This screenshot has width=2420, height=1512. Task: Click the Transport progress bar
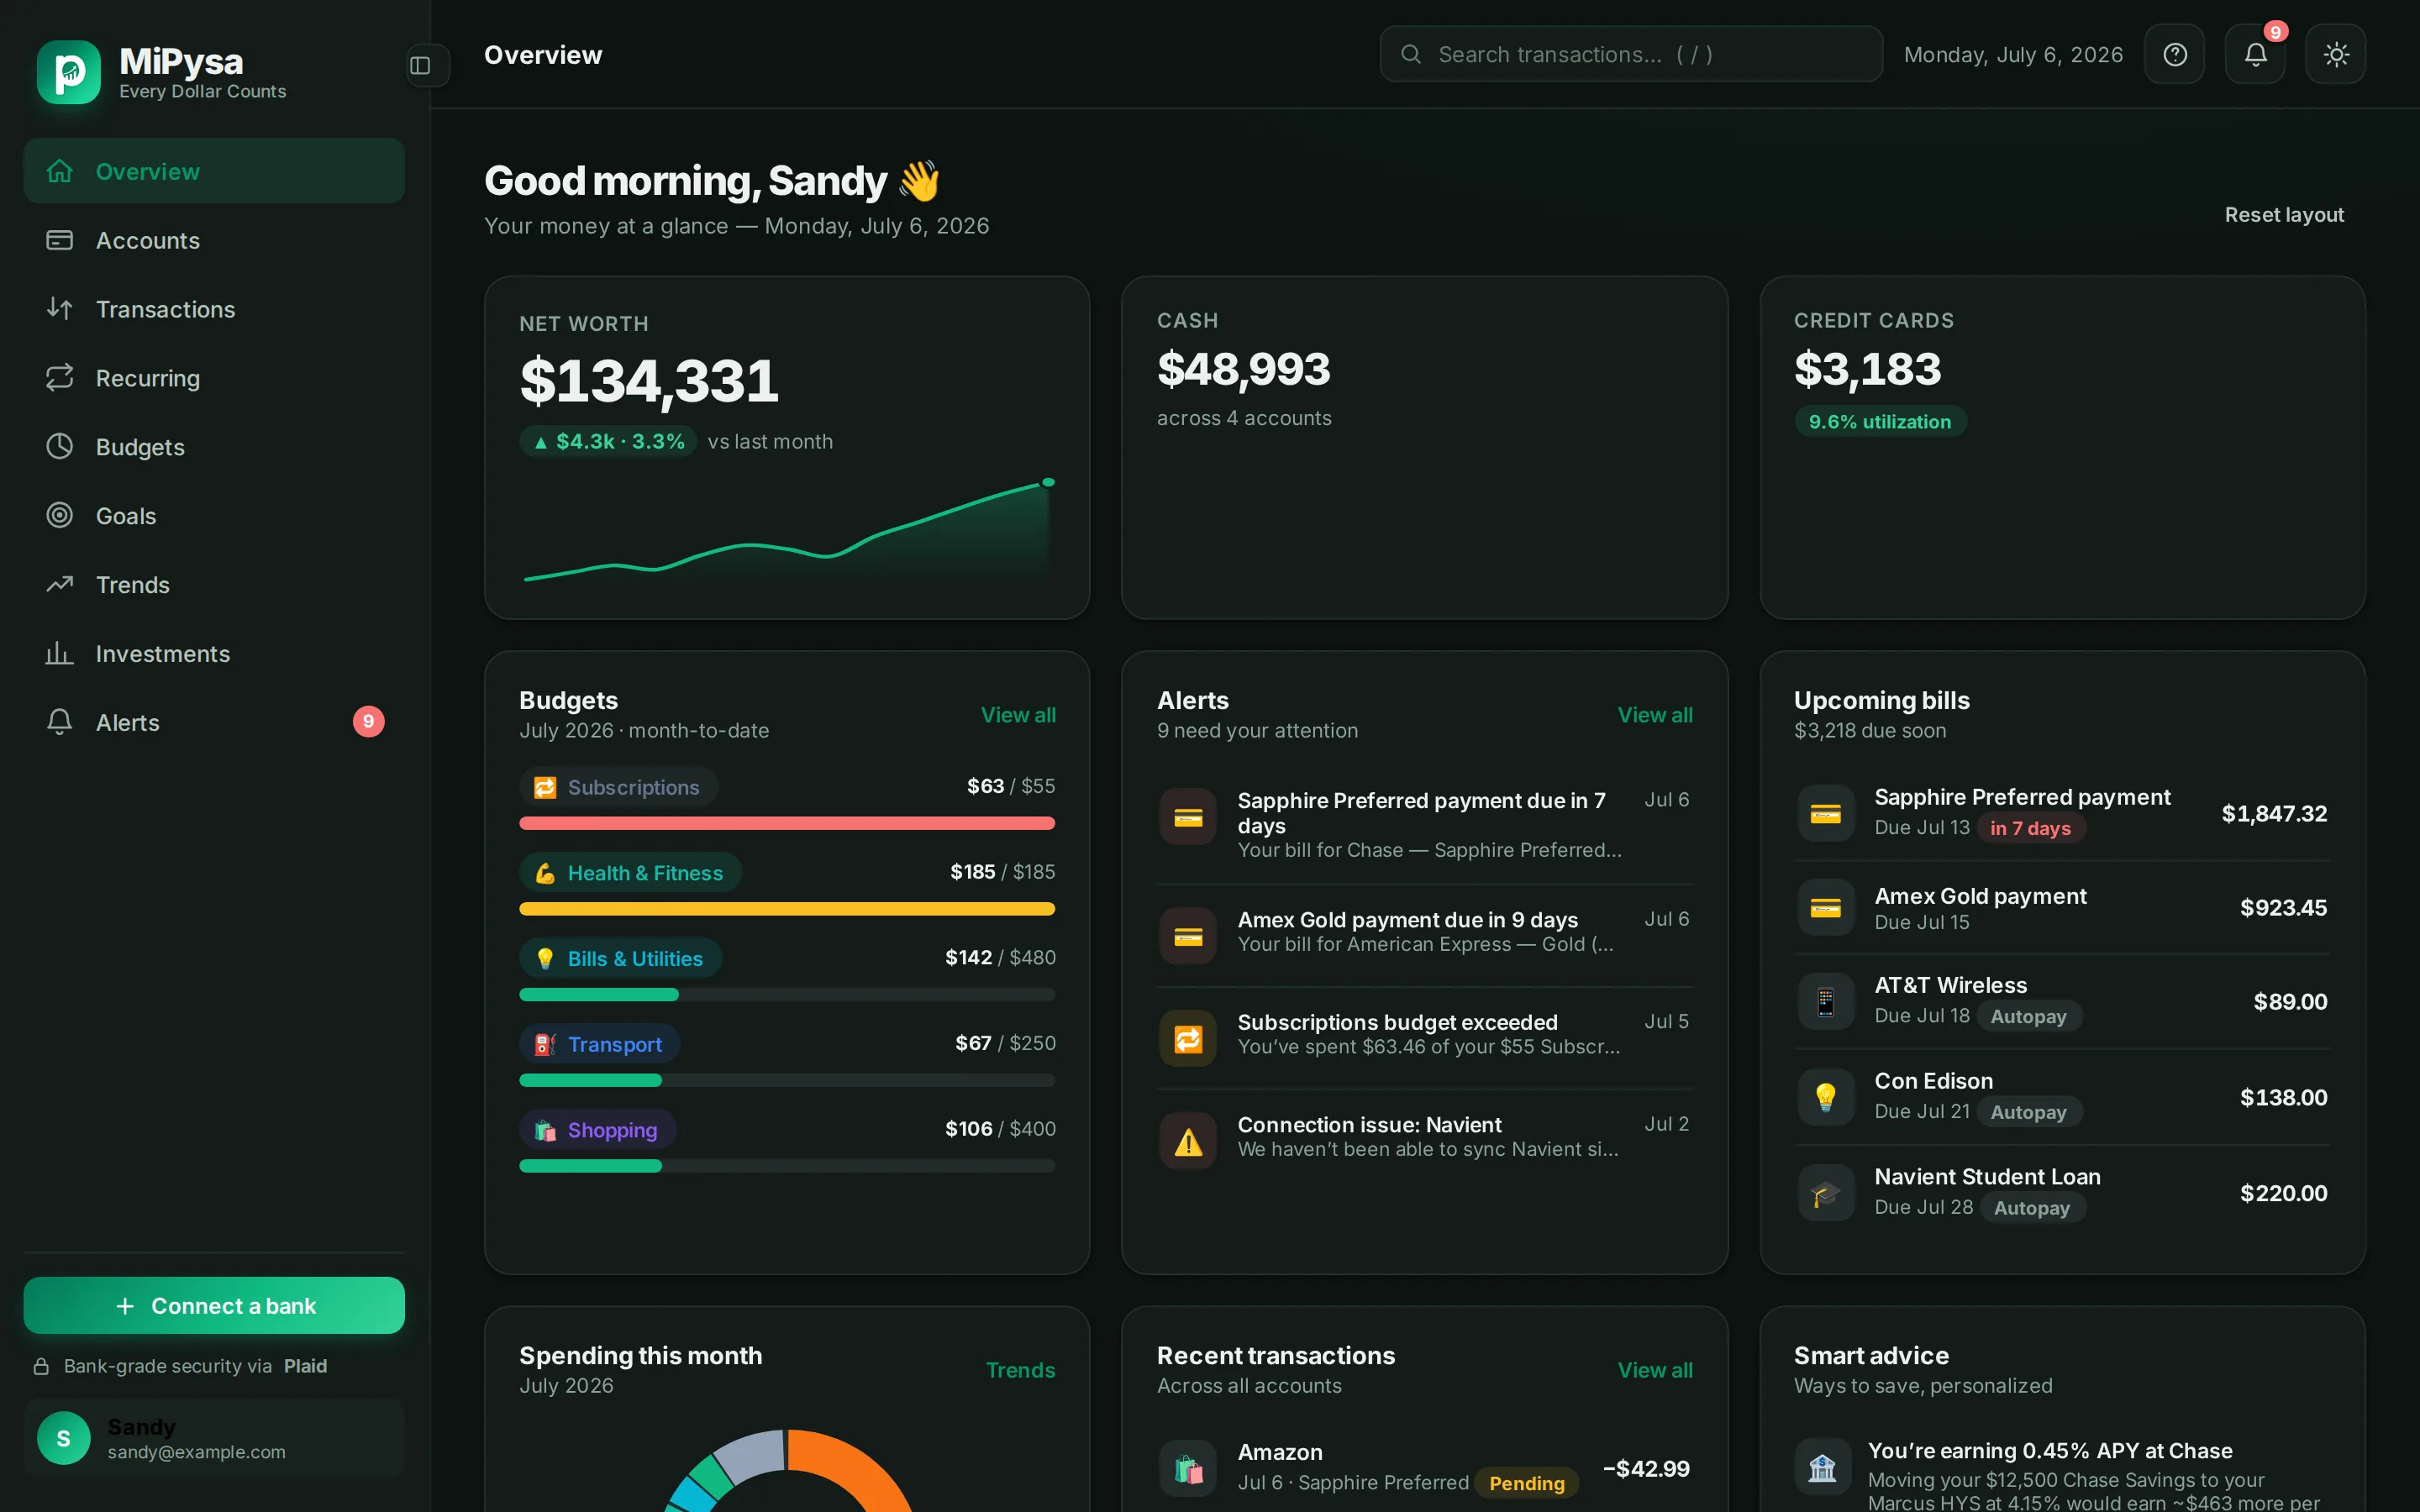coord(787,1080)
